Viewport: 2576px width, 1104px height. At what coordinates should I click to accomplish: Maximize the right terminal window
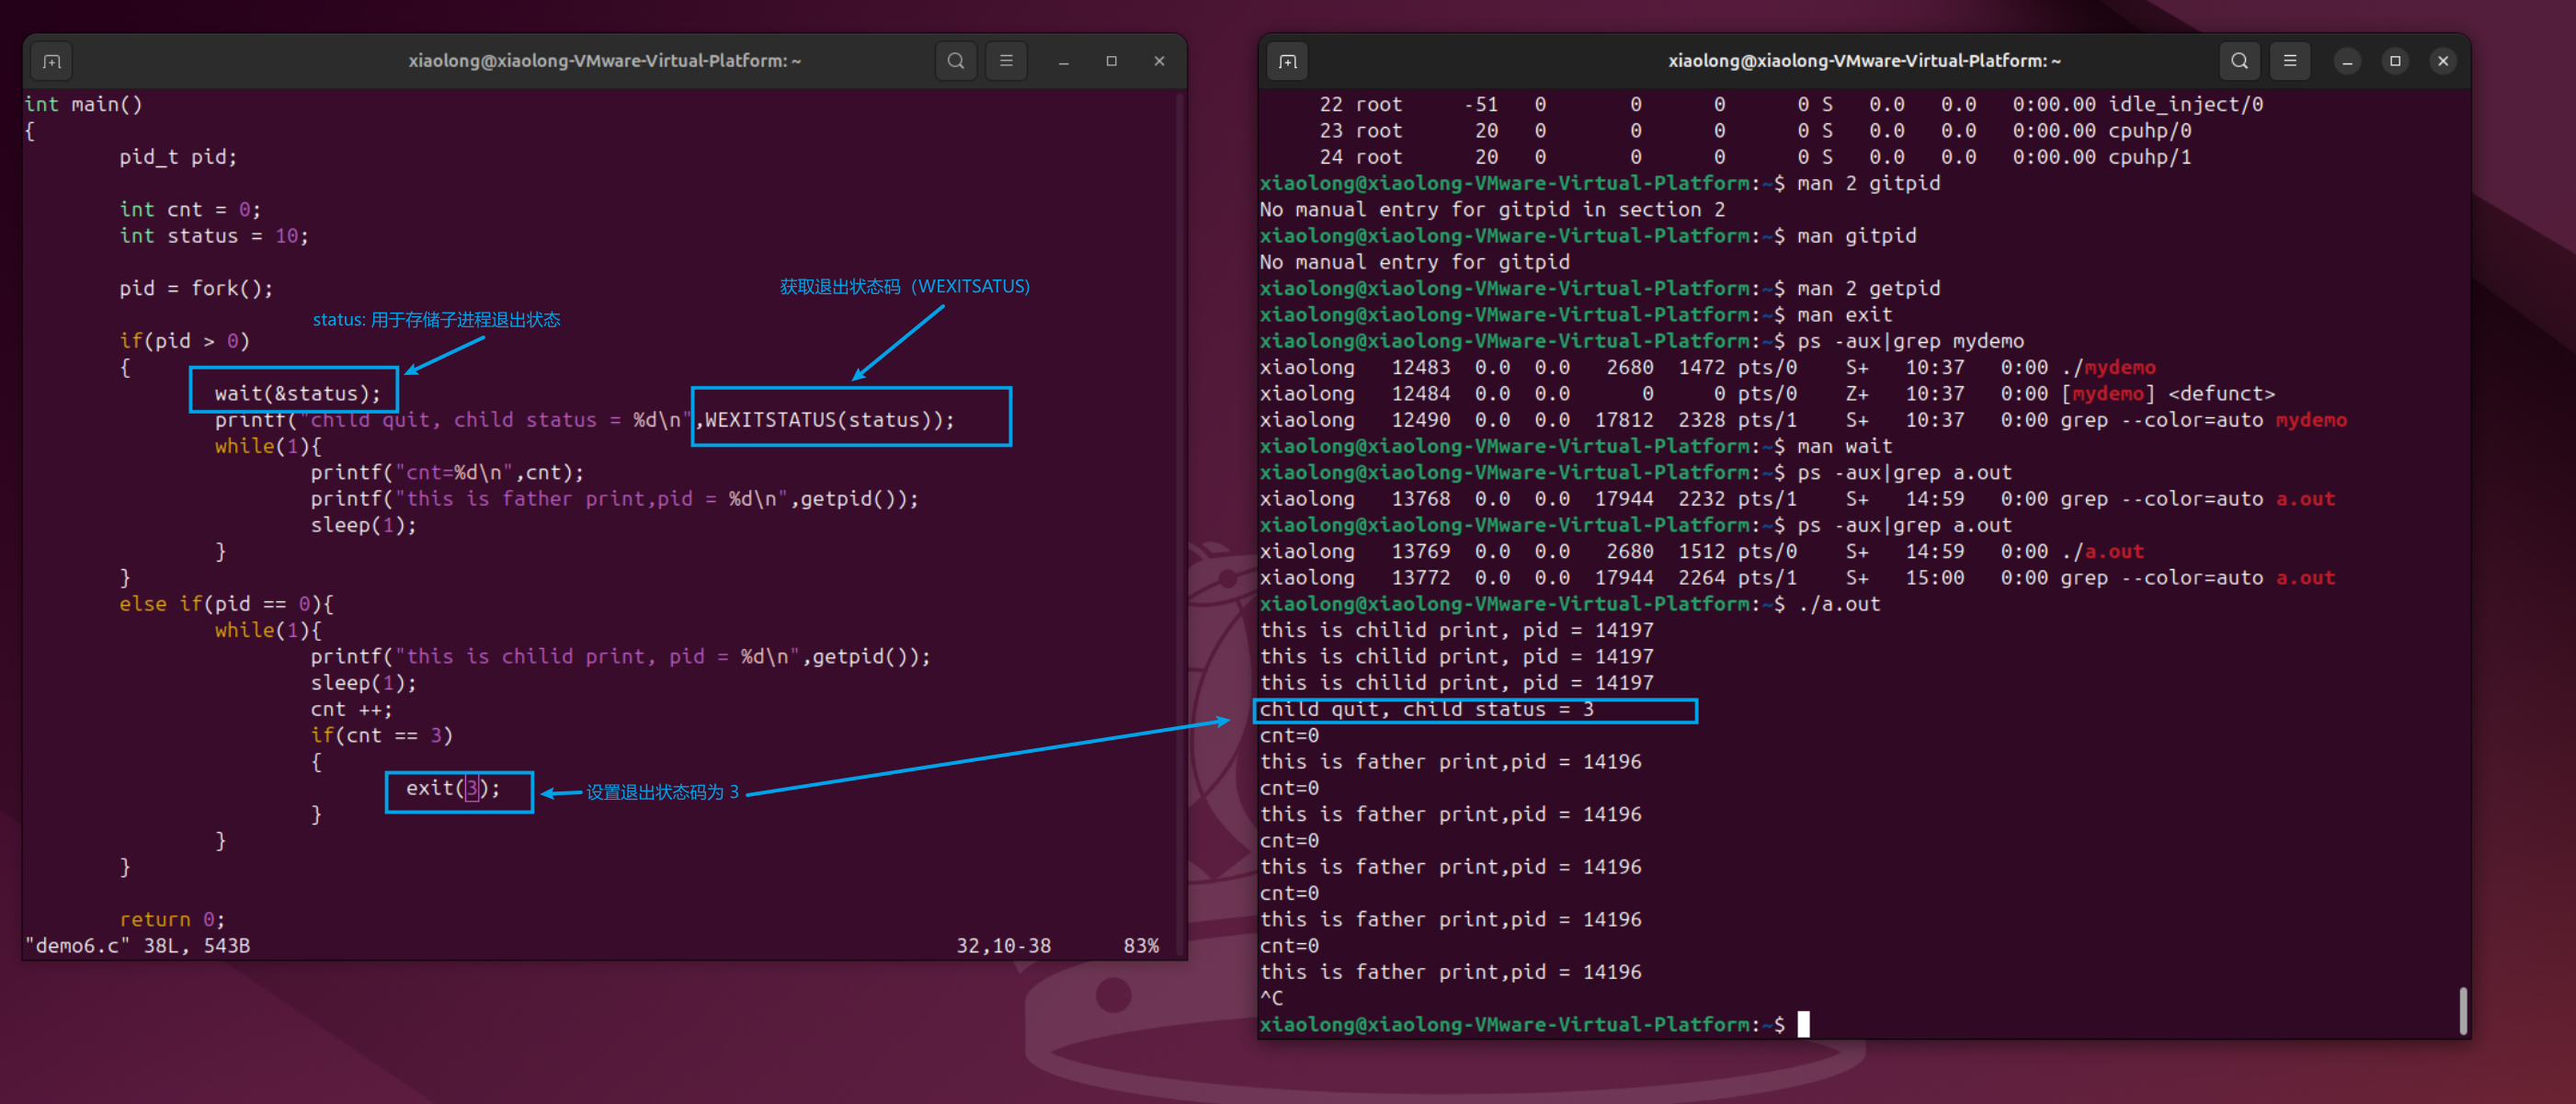2395,61
